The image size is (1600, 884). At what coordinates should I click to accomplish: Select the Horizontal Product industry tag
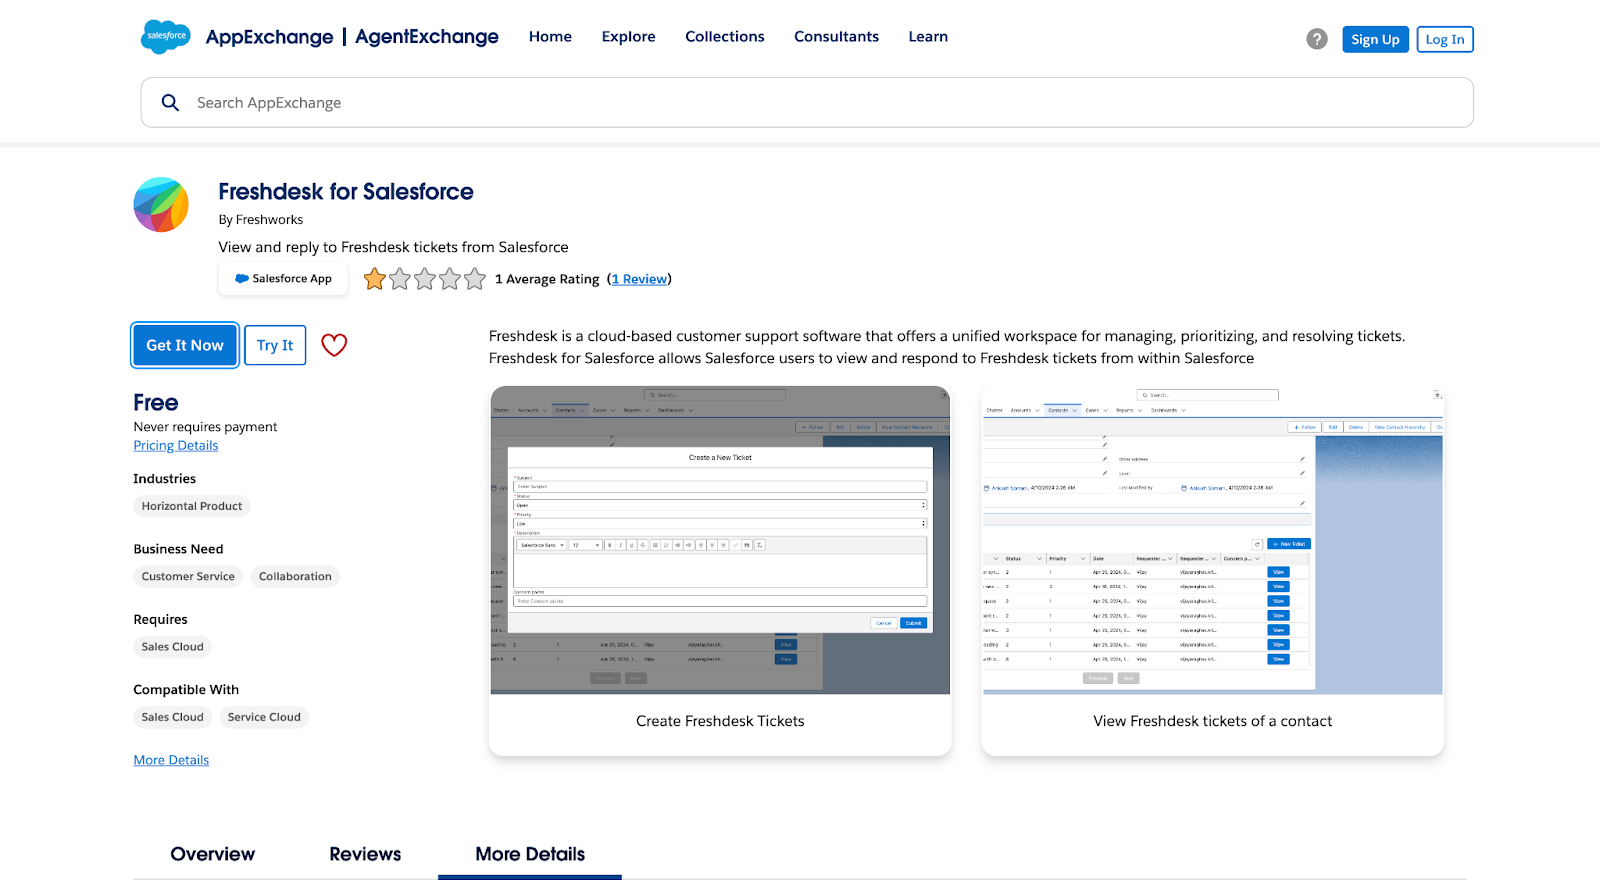pos(192,506)
